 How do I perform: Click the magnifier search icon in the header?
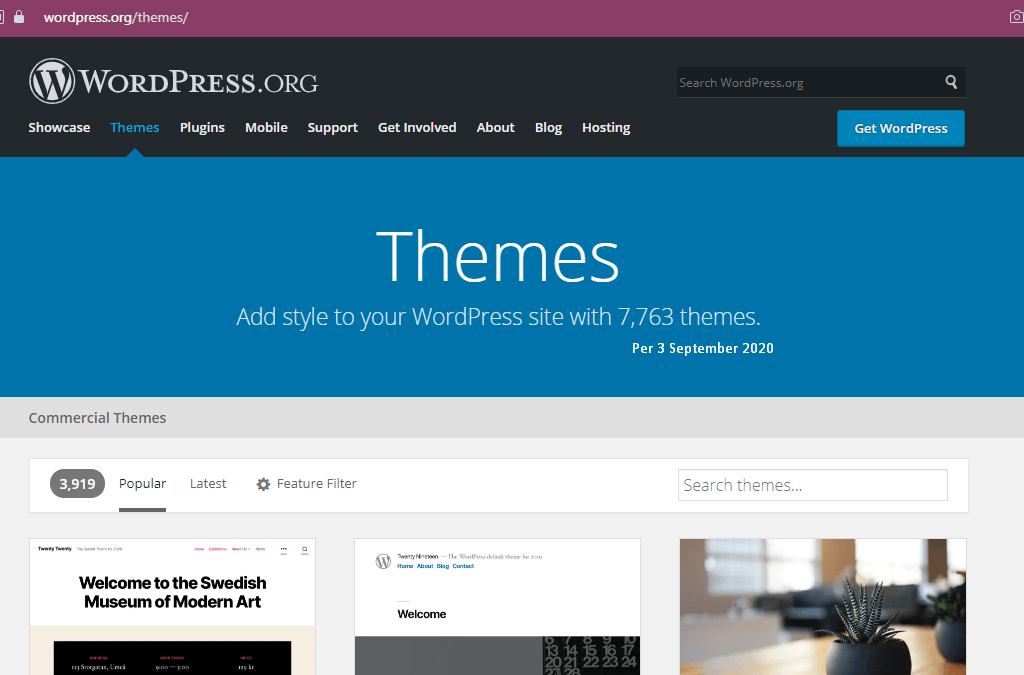coord(951,82)
